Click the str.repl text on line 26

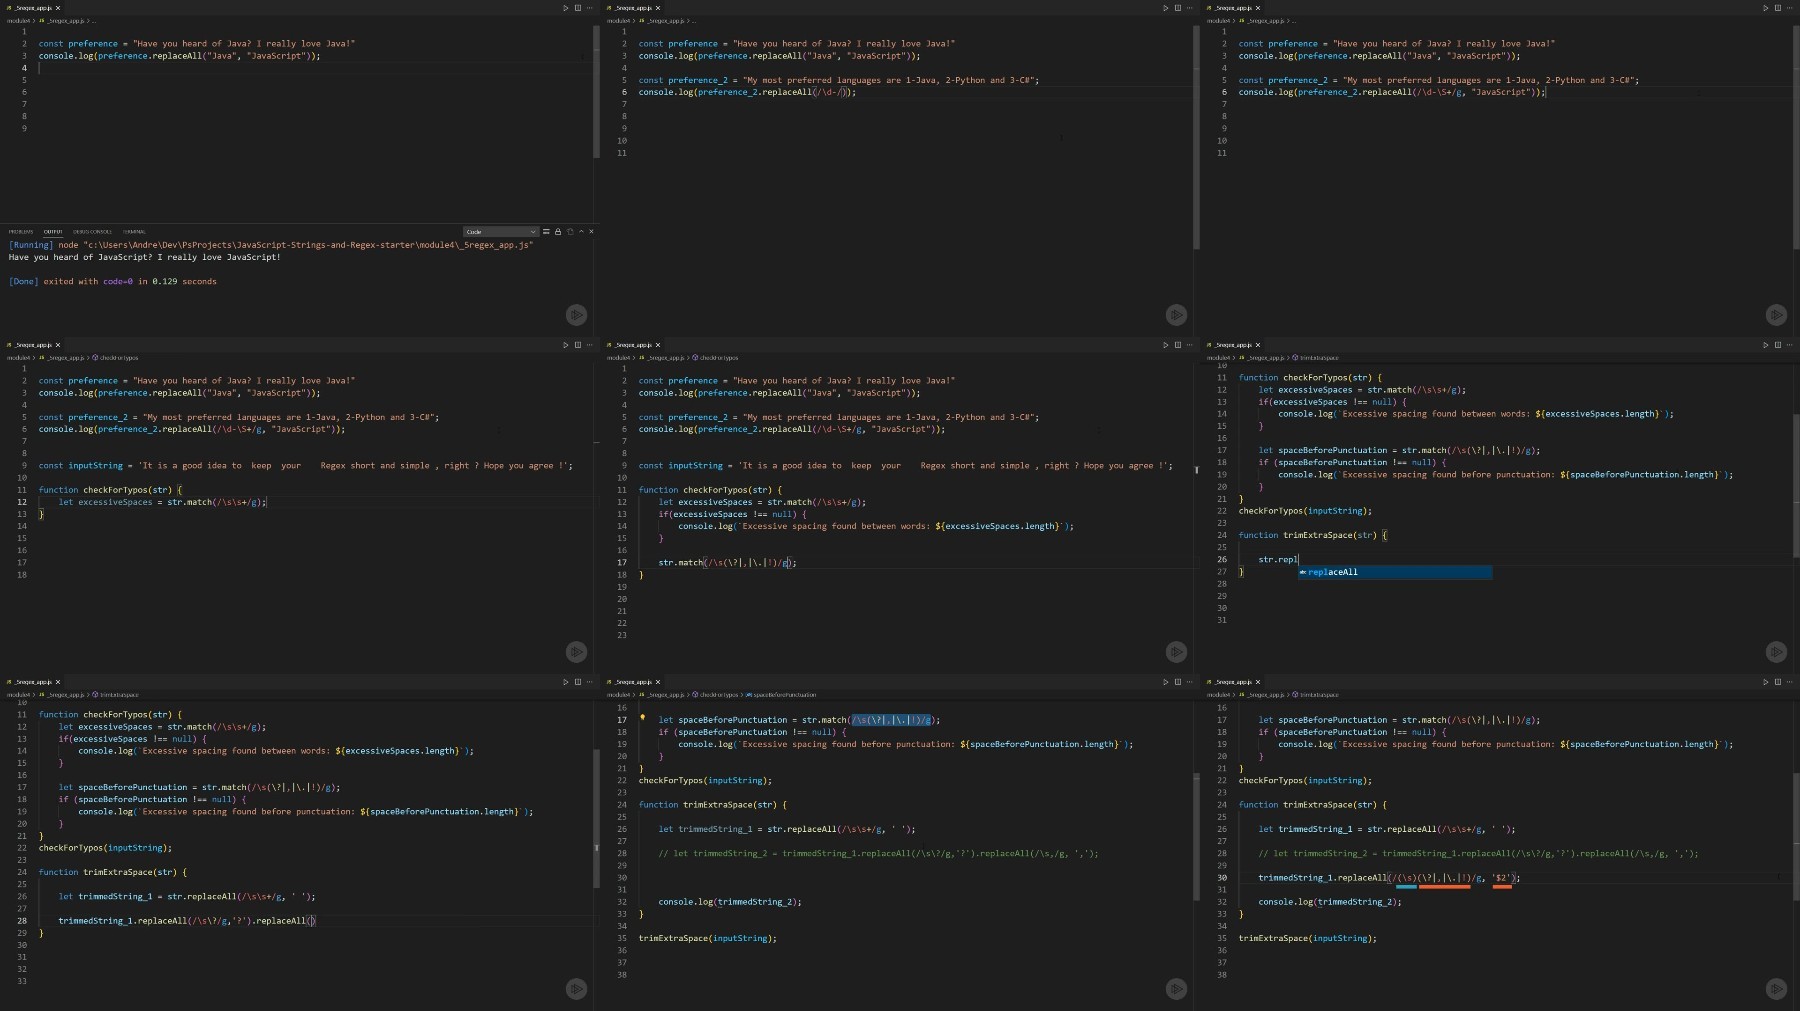coord(1278,559)
